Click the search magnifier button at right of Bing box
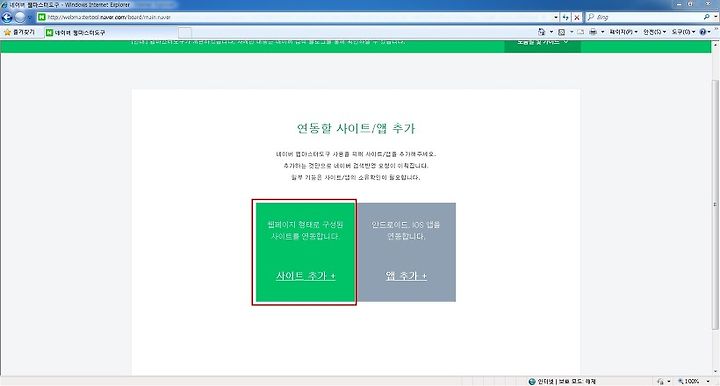Viewport: 720px width, 386px height. (x=706, y=17)
